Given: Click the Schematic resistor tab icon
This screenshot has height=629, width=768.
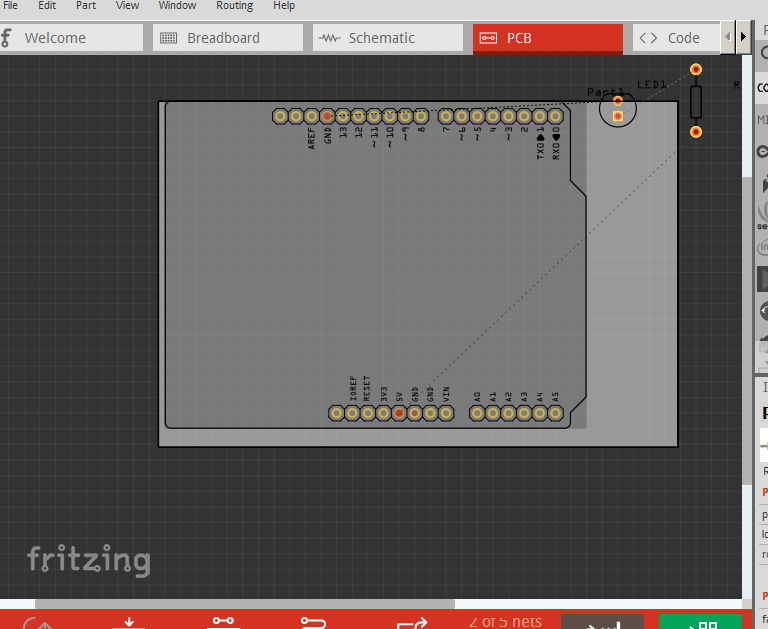Looking at the screenshot, I should tap(329, 38).
